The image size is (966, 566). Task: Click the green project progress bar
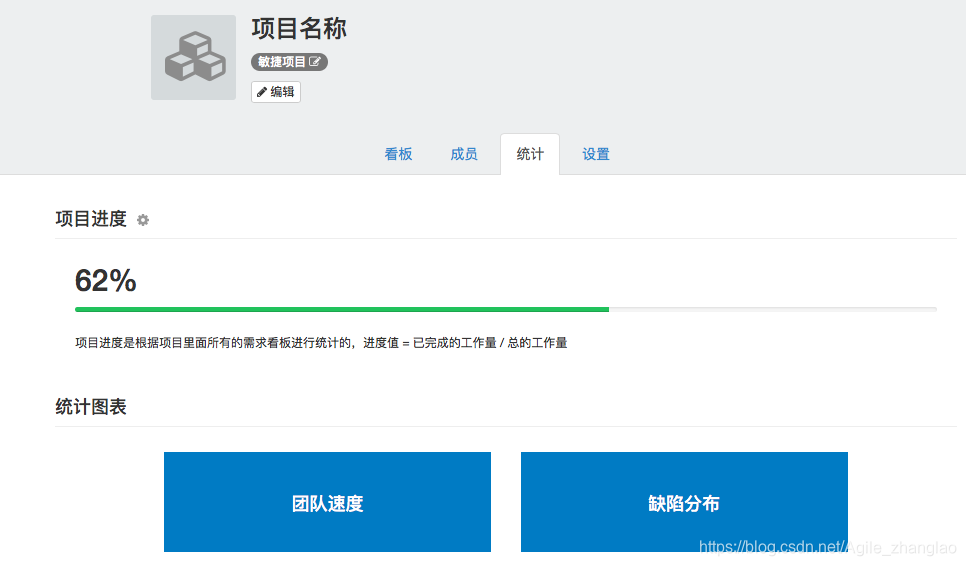pyautogui.click(x=342, y=309)
